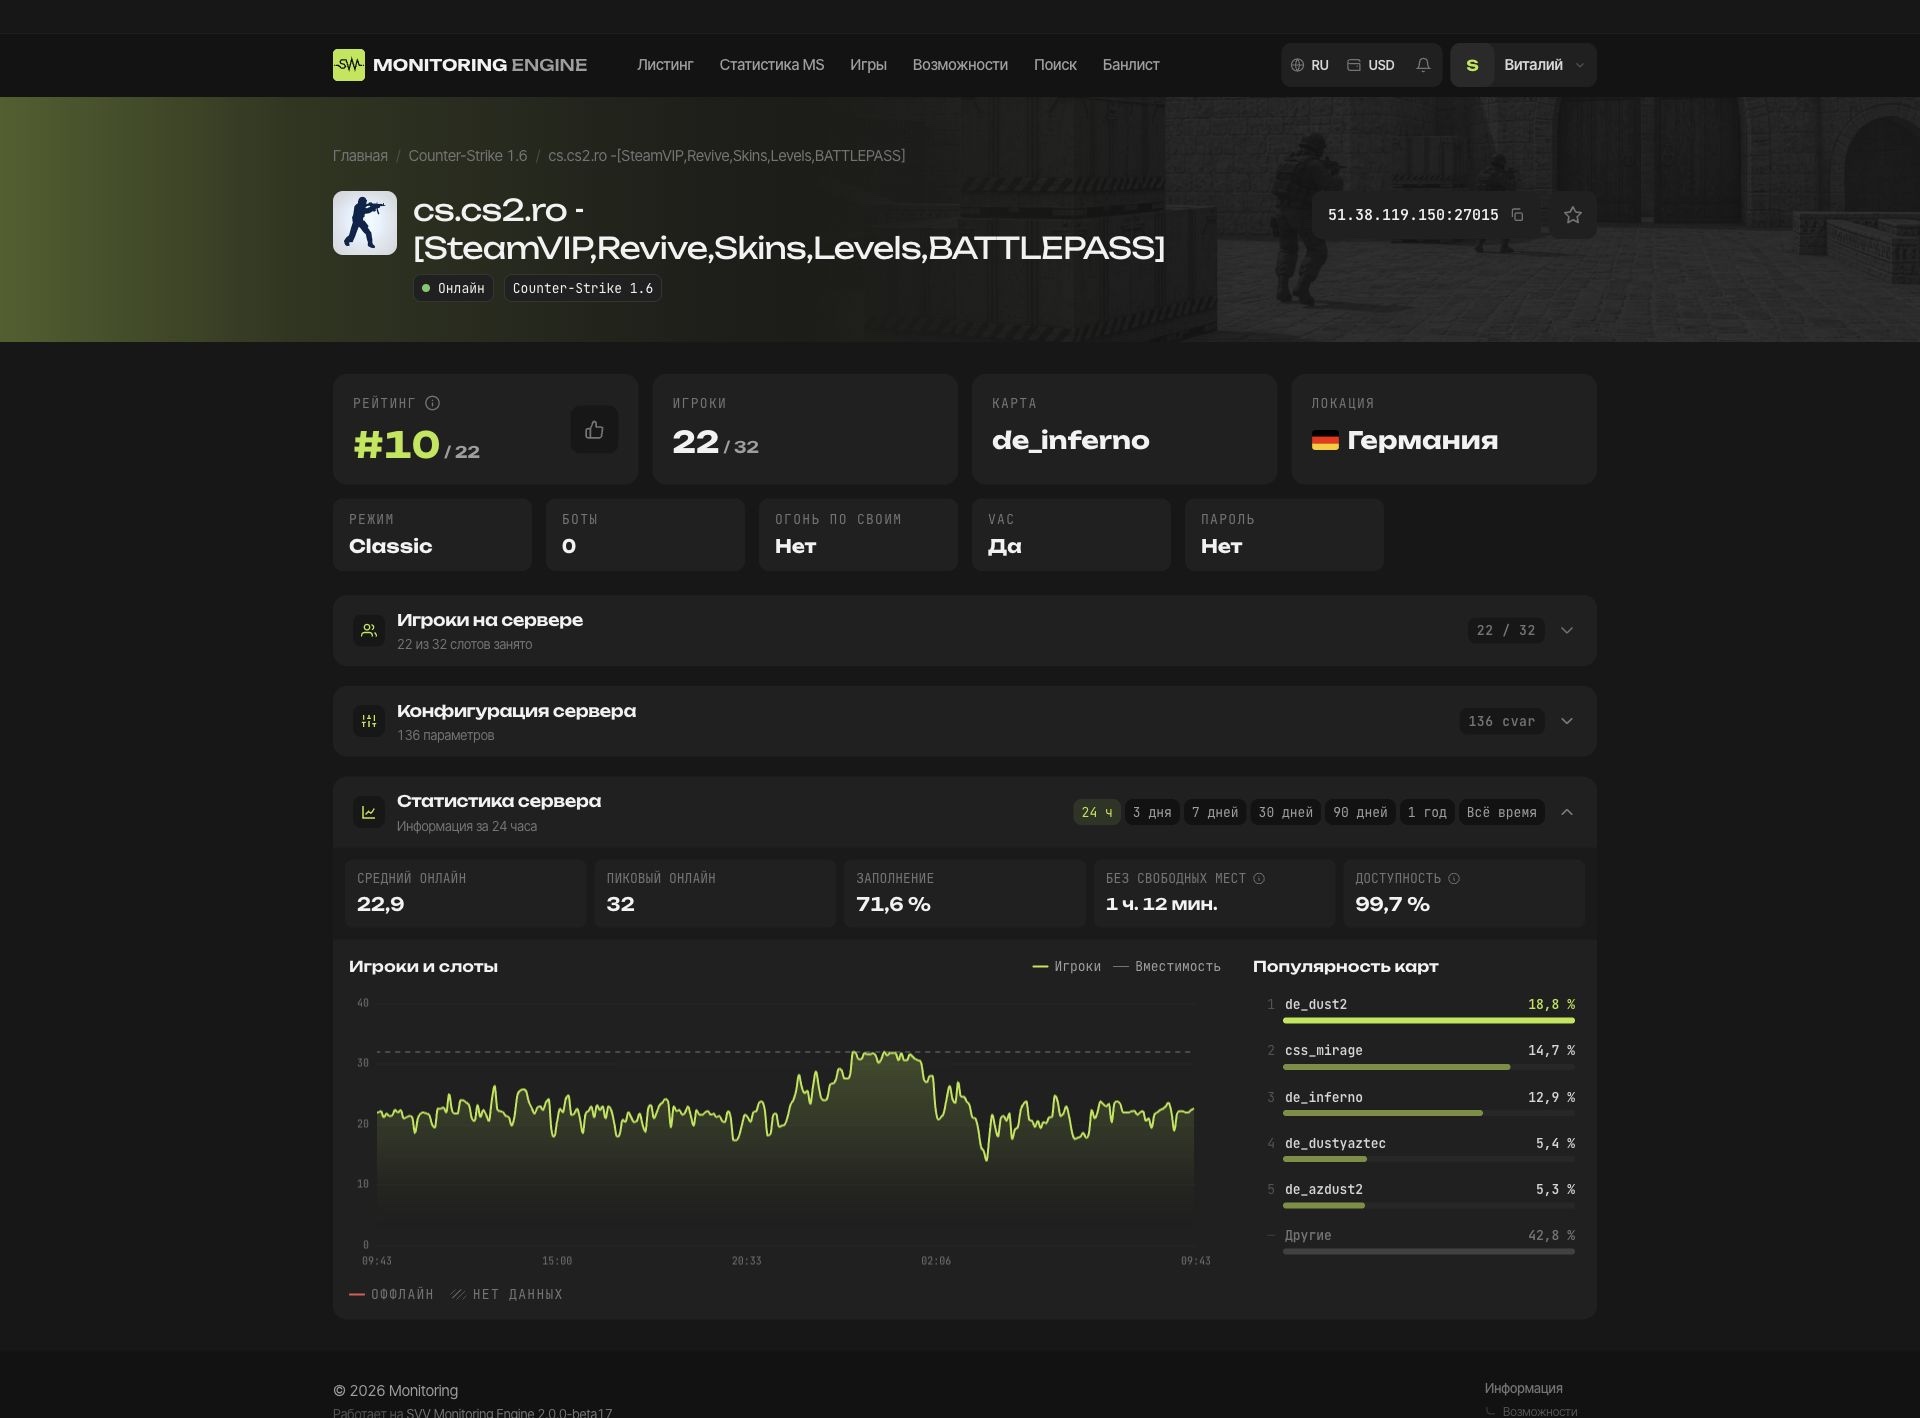Click the chart icon in Статистика сервера
Viewport: 1920px width, 1418px height.
tap(369, 812)
